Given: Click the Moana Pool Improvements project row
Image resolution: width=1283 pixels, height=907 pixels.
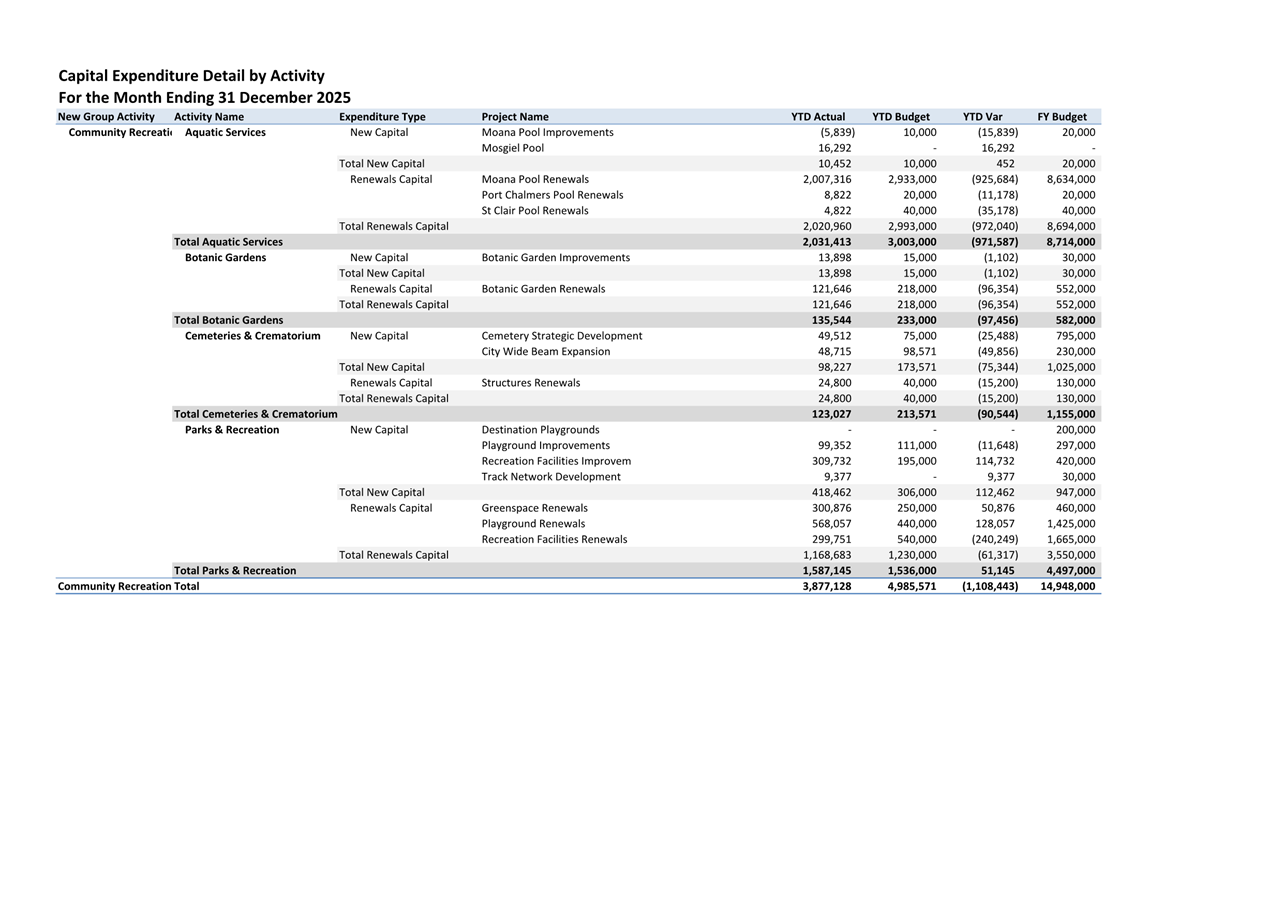Looking at the screenshot, I should 547,132.
